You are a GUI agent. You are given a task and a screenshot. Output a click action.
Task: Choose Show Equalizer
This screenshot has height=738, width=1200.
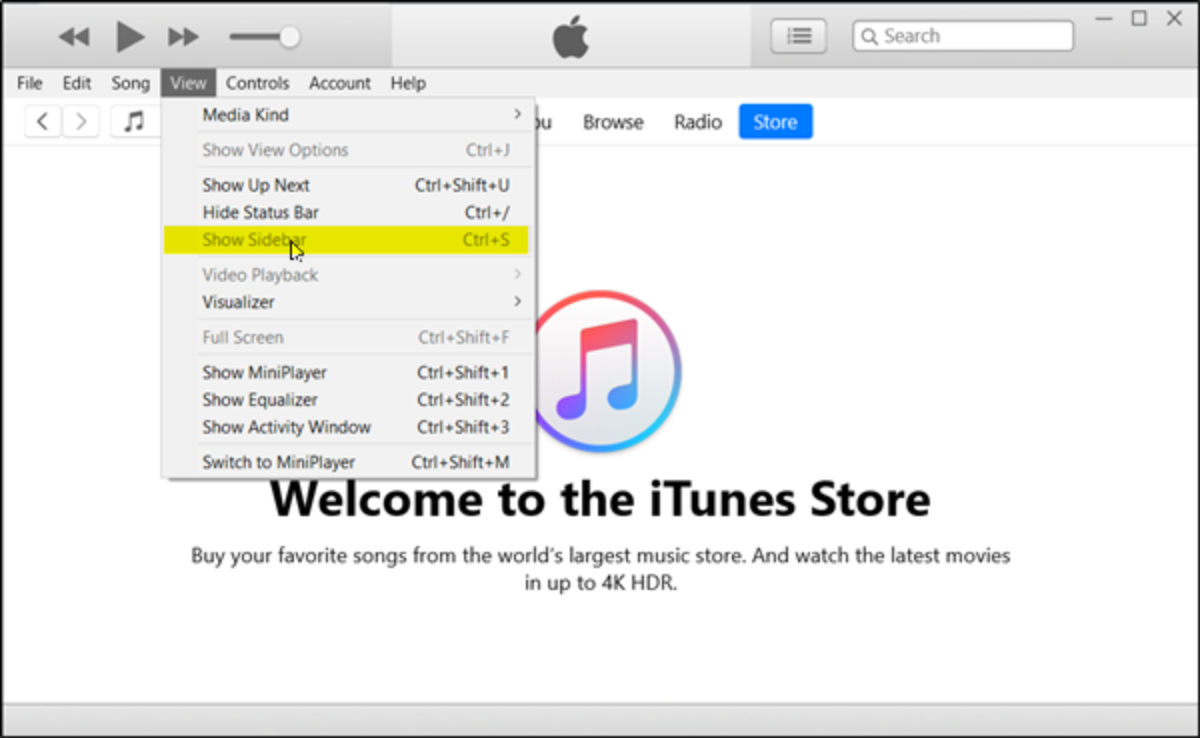(349, 399)
